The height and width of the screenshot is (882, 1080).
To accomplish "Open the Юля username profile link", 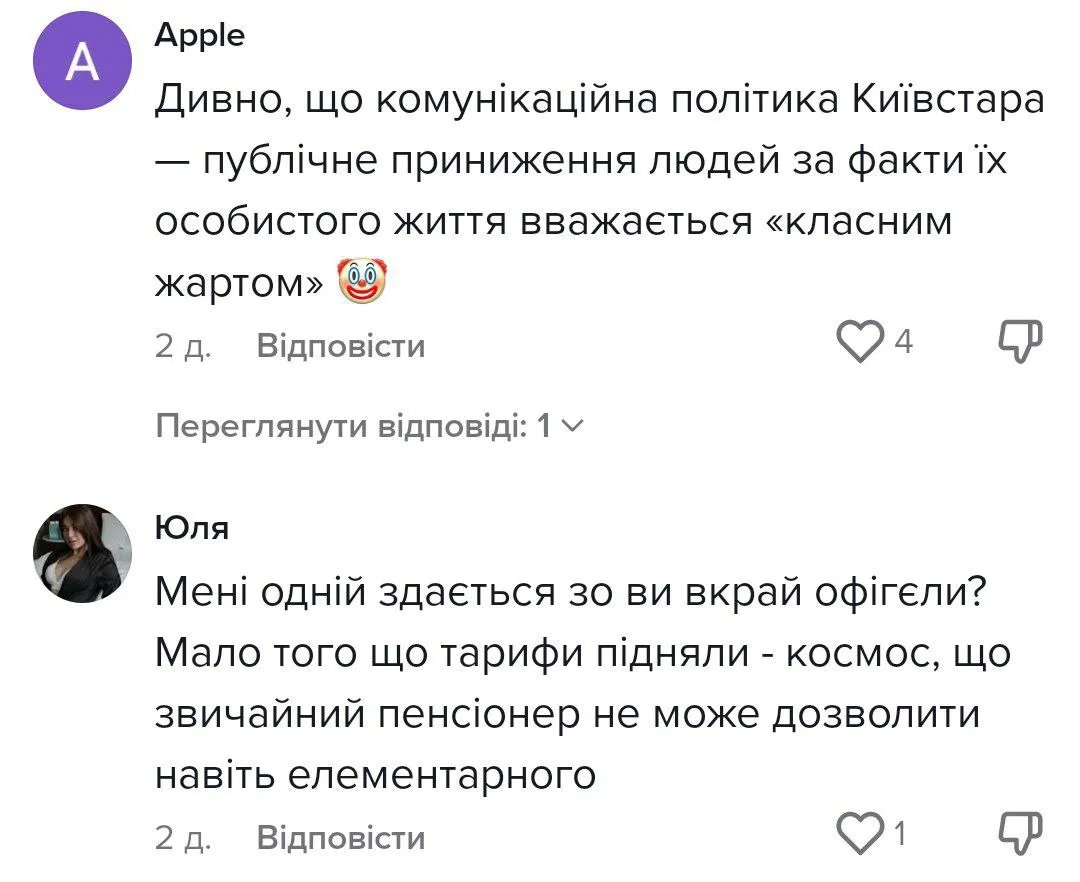I will [192, 526].
